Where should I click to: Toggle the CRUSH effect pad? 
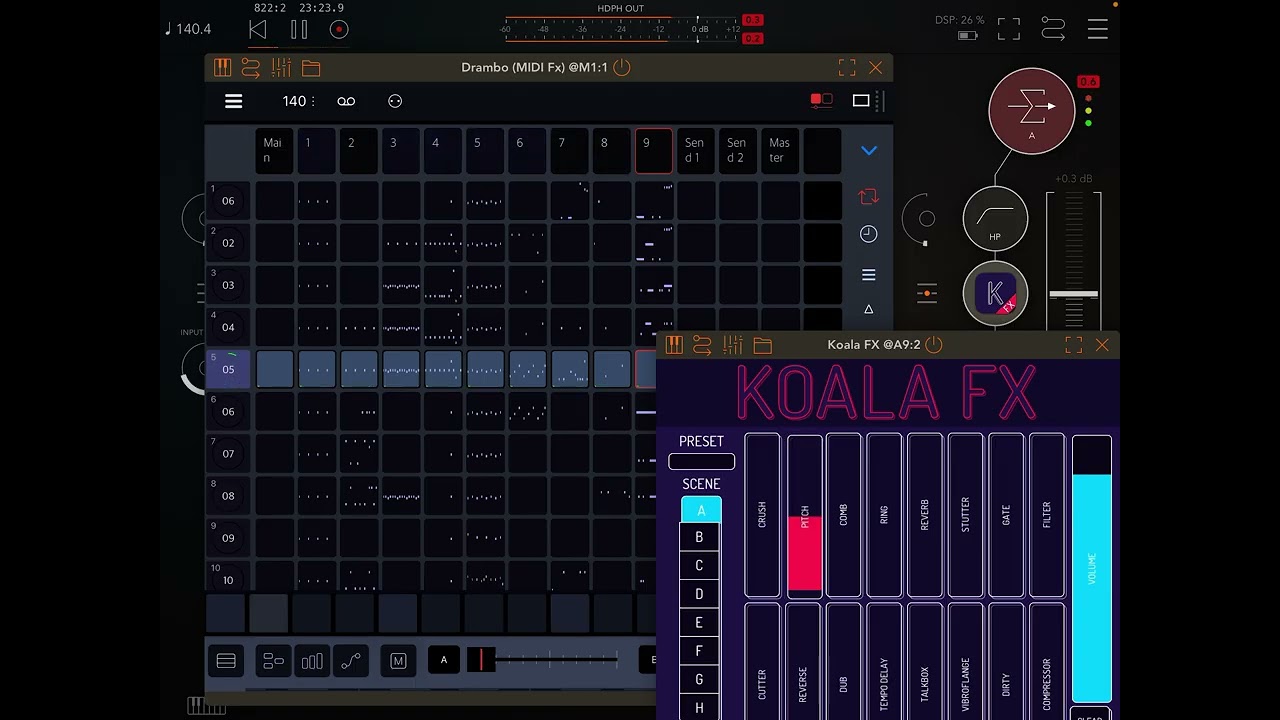coord(762,516)
